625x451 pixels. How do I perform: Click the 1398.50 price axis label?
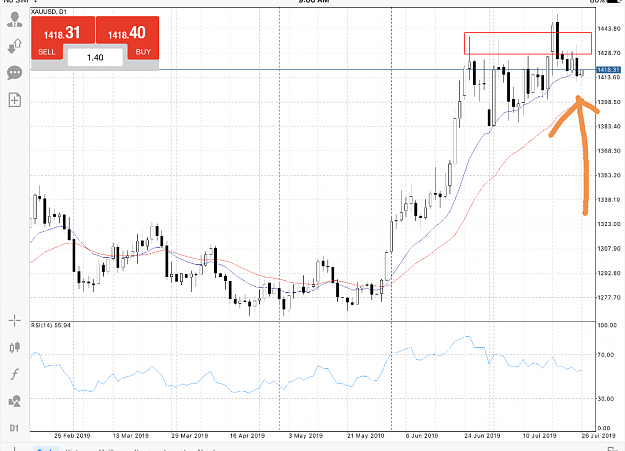609,102
